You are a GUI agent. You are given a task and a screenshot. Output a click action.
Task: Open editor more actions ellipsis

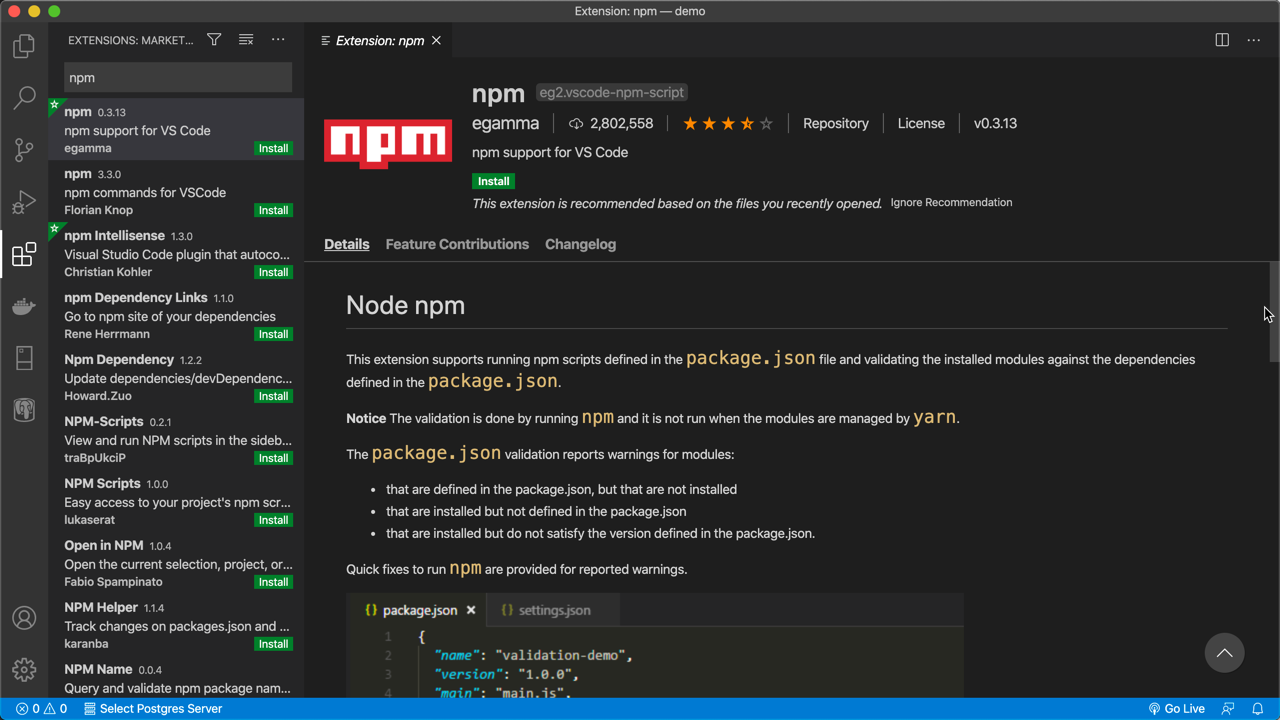coord(1254,40)
